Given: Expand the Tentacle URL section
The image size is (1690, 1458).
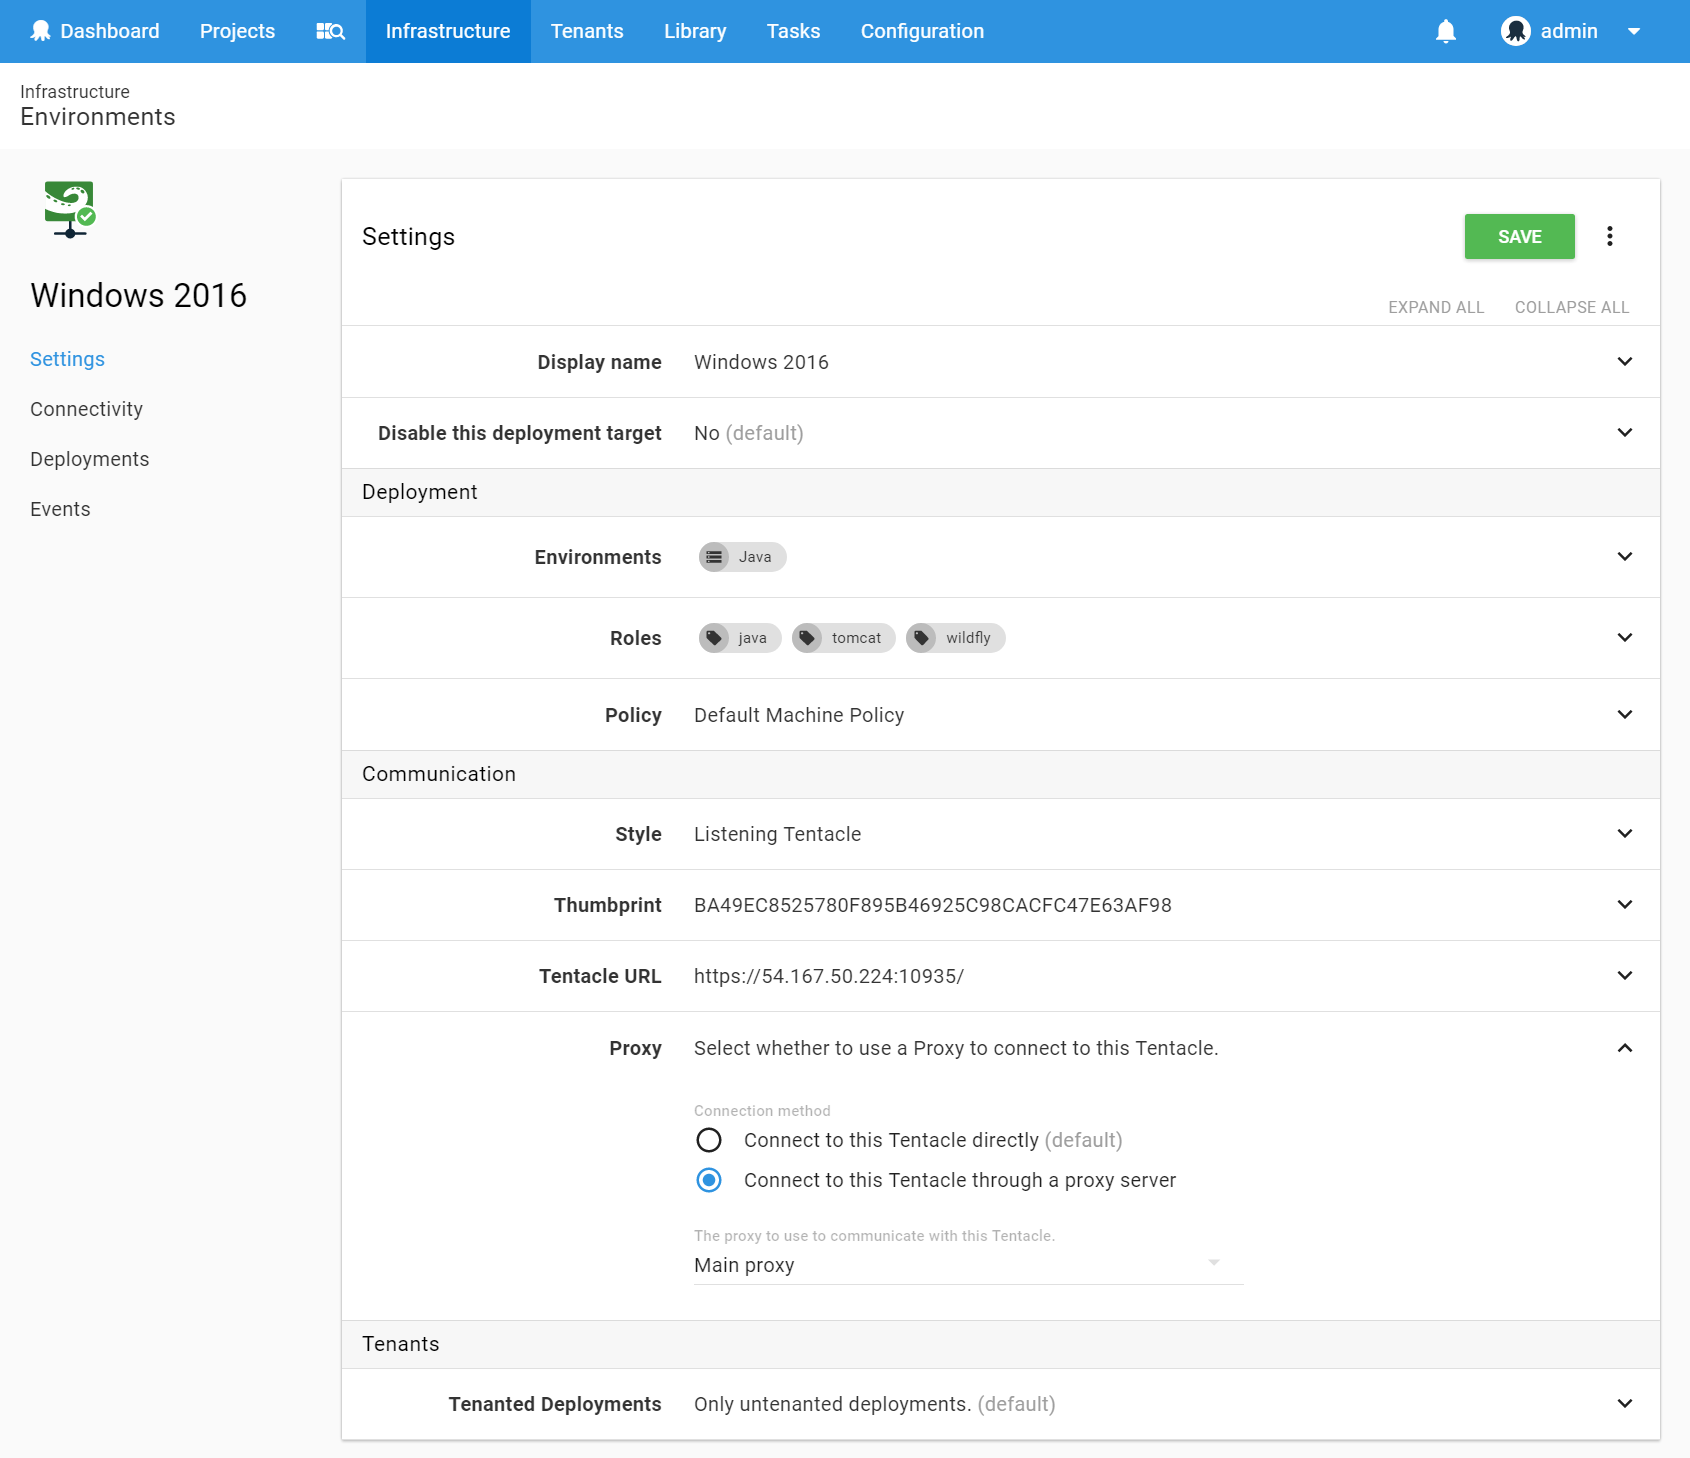Looking at the screenshot, I should pos(1625,975).
